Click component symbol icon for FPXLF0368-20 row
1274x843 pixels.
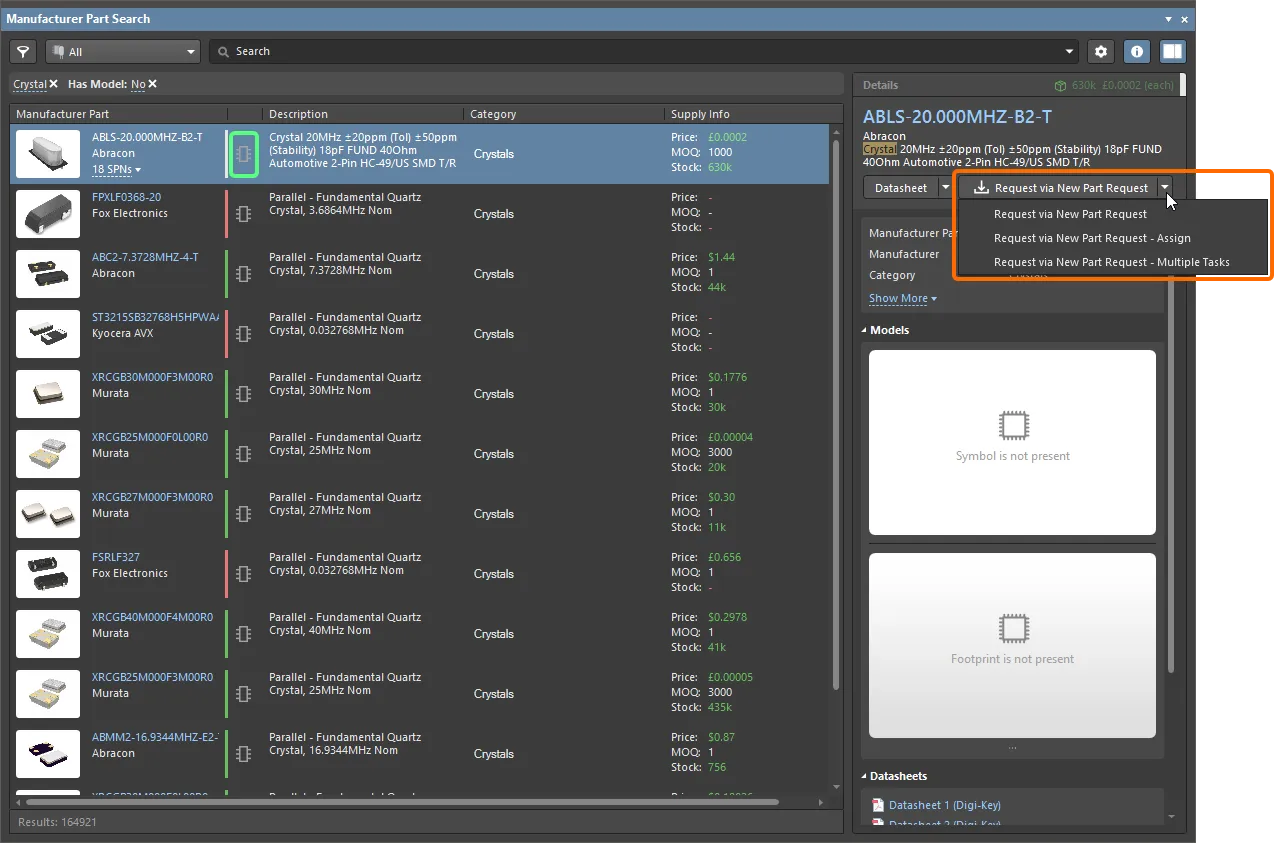243,214
